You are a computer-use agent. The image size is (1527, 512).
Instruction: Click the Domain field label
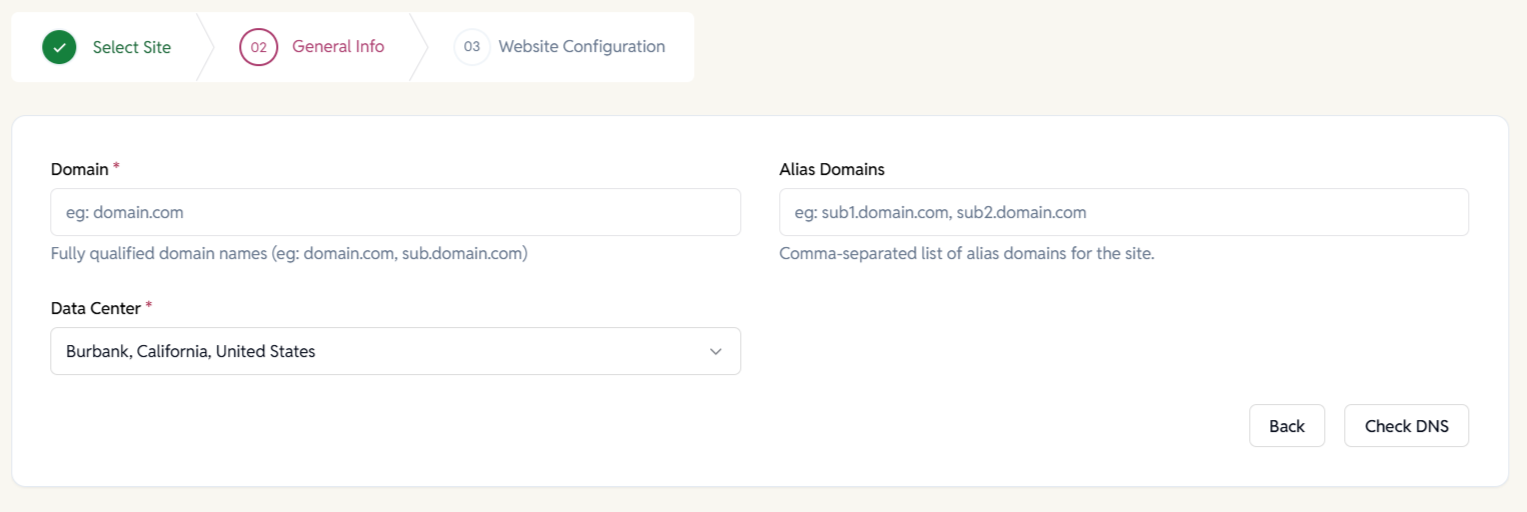(79, 169)
